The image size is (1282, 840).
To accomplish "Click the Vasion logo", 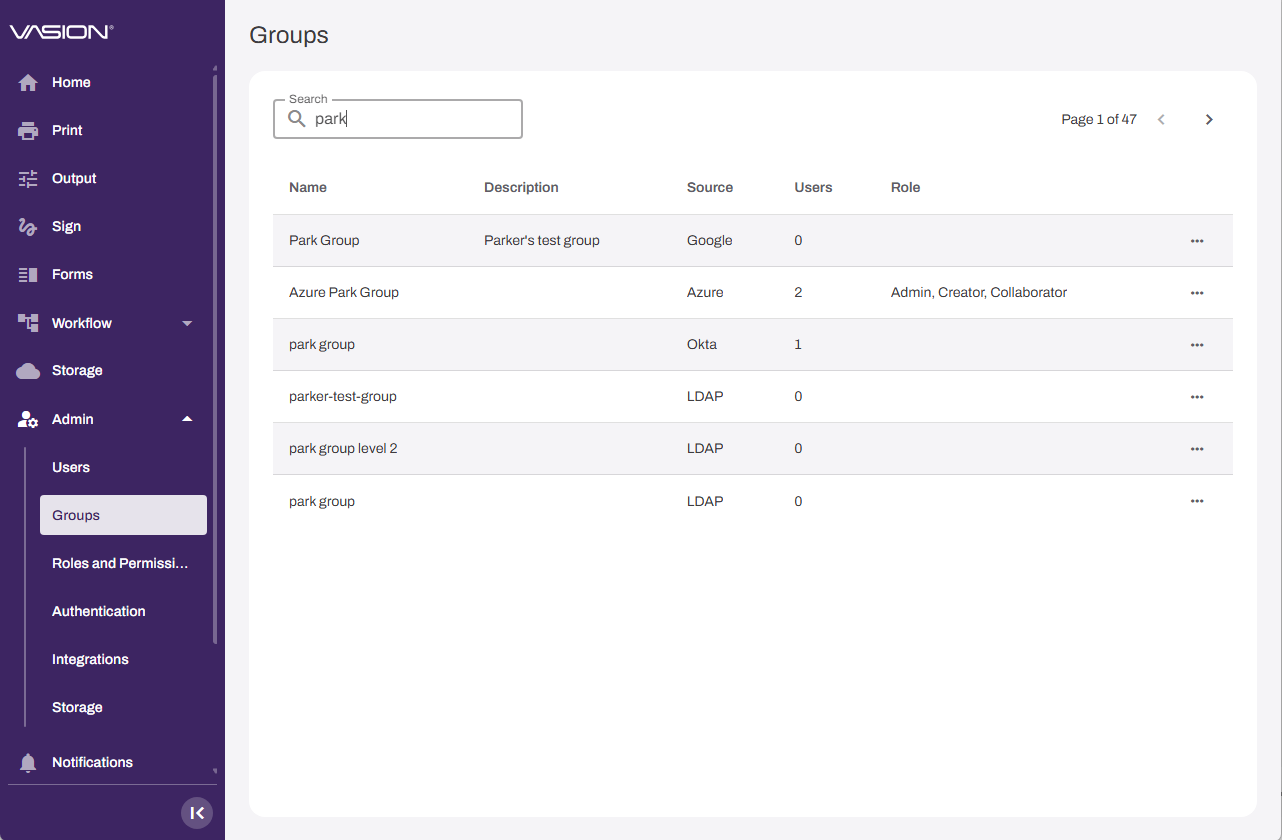I will click(62, 32).
